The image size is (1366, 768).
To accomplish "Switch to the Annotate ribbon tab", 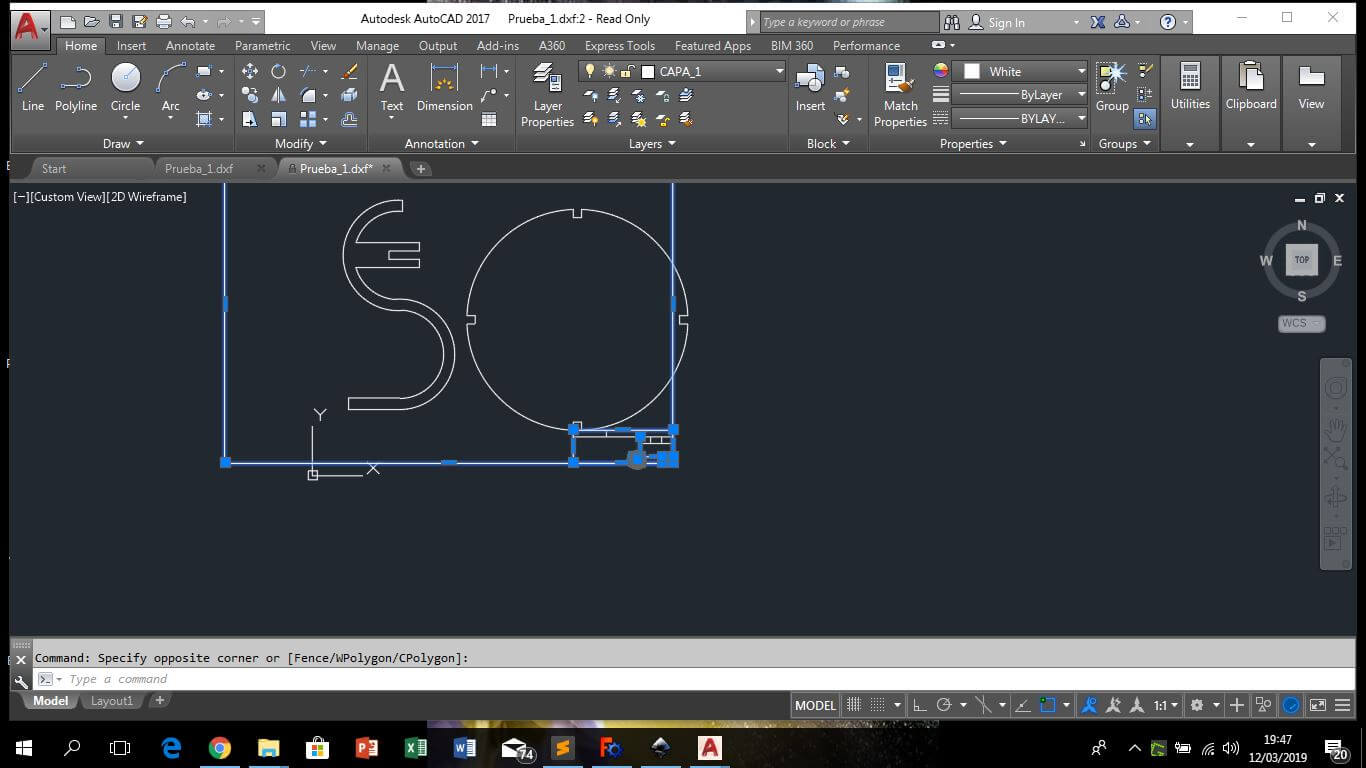I will click(190, 46).
